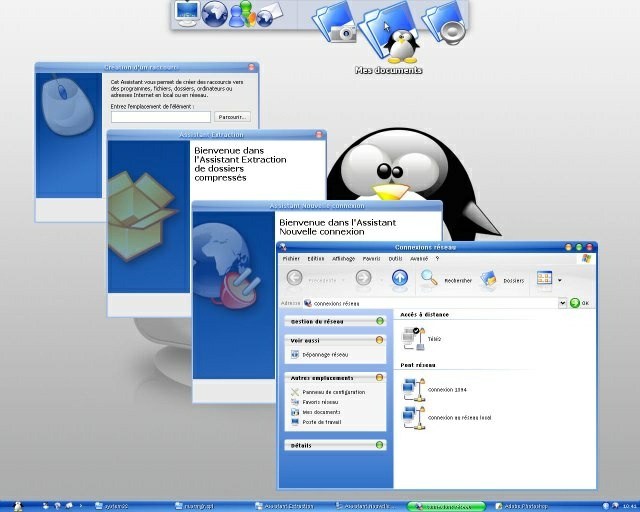Click the green OK go arrow
This screenshot has height=512, width=640.
click(575, 303)
